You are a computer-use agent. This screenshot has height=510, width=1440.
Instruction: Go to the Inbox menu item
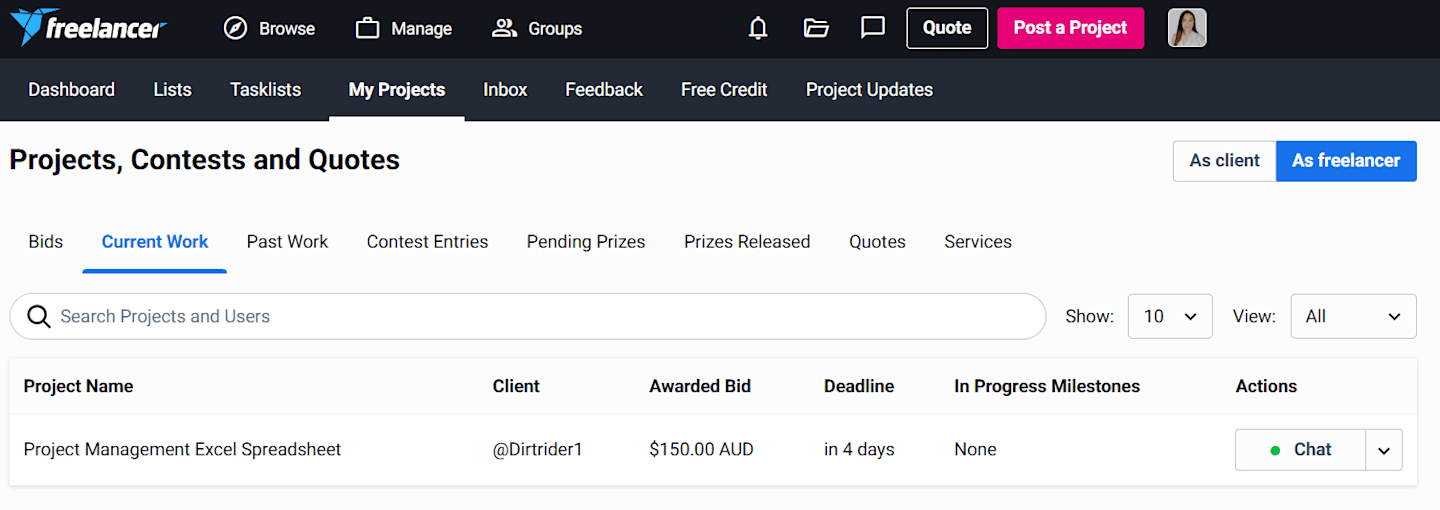pyautogui.click(x=505, y=89)
